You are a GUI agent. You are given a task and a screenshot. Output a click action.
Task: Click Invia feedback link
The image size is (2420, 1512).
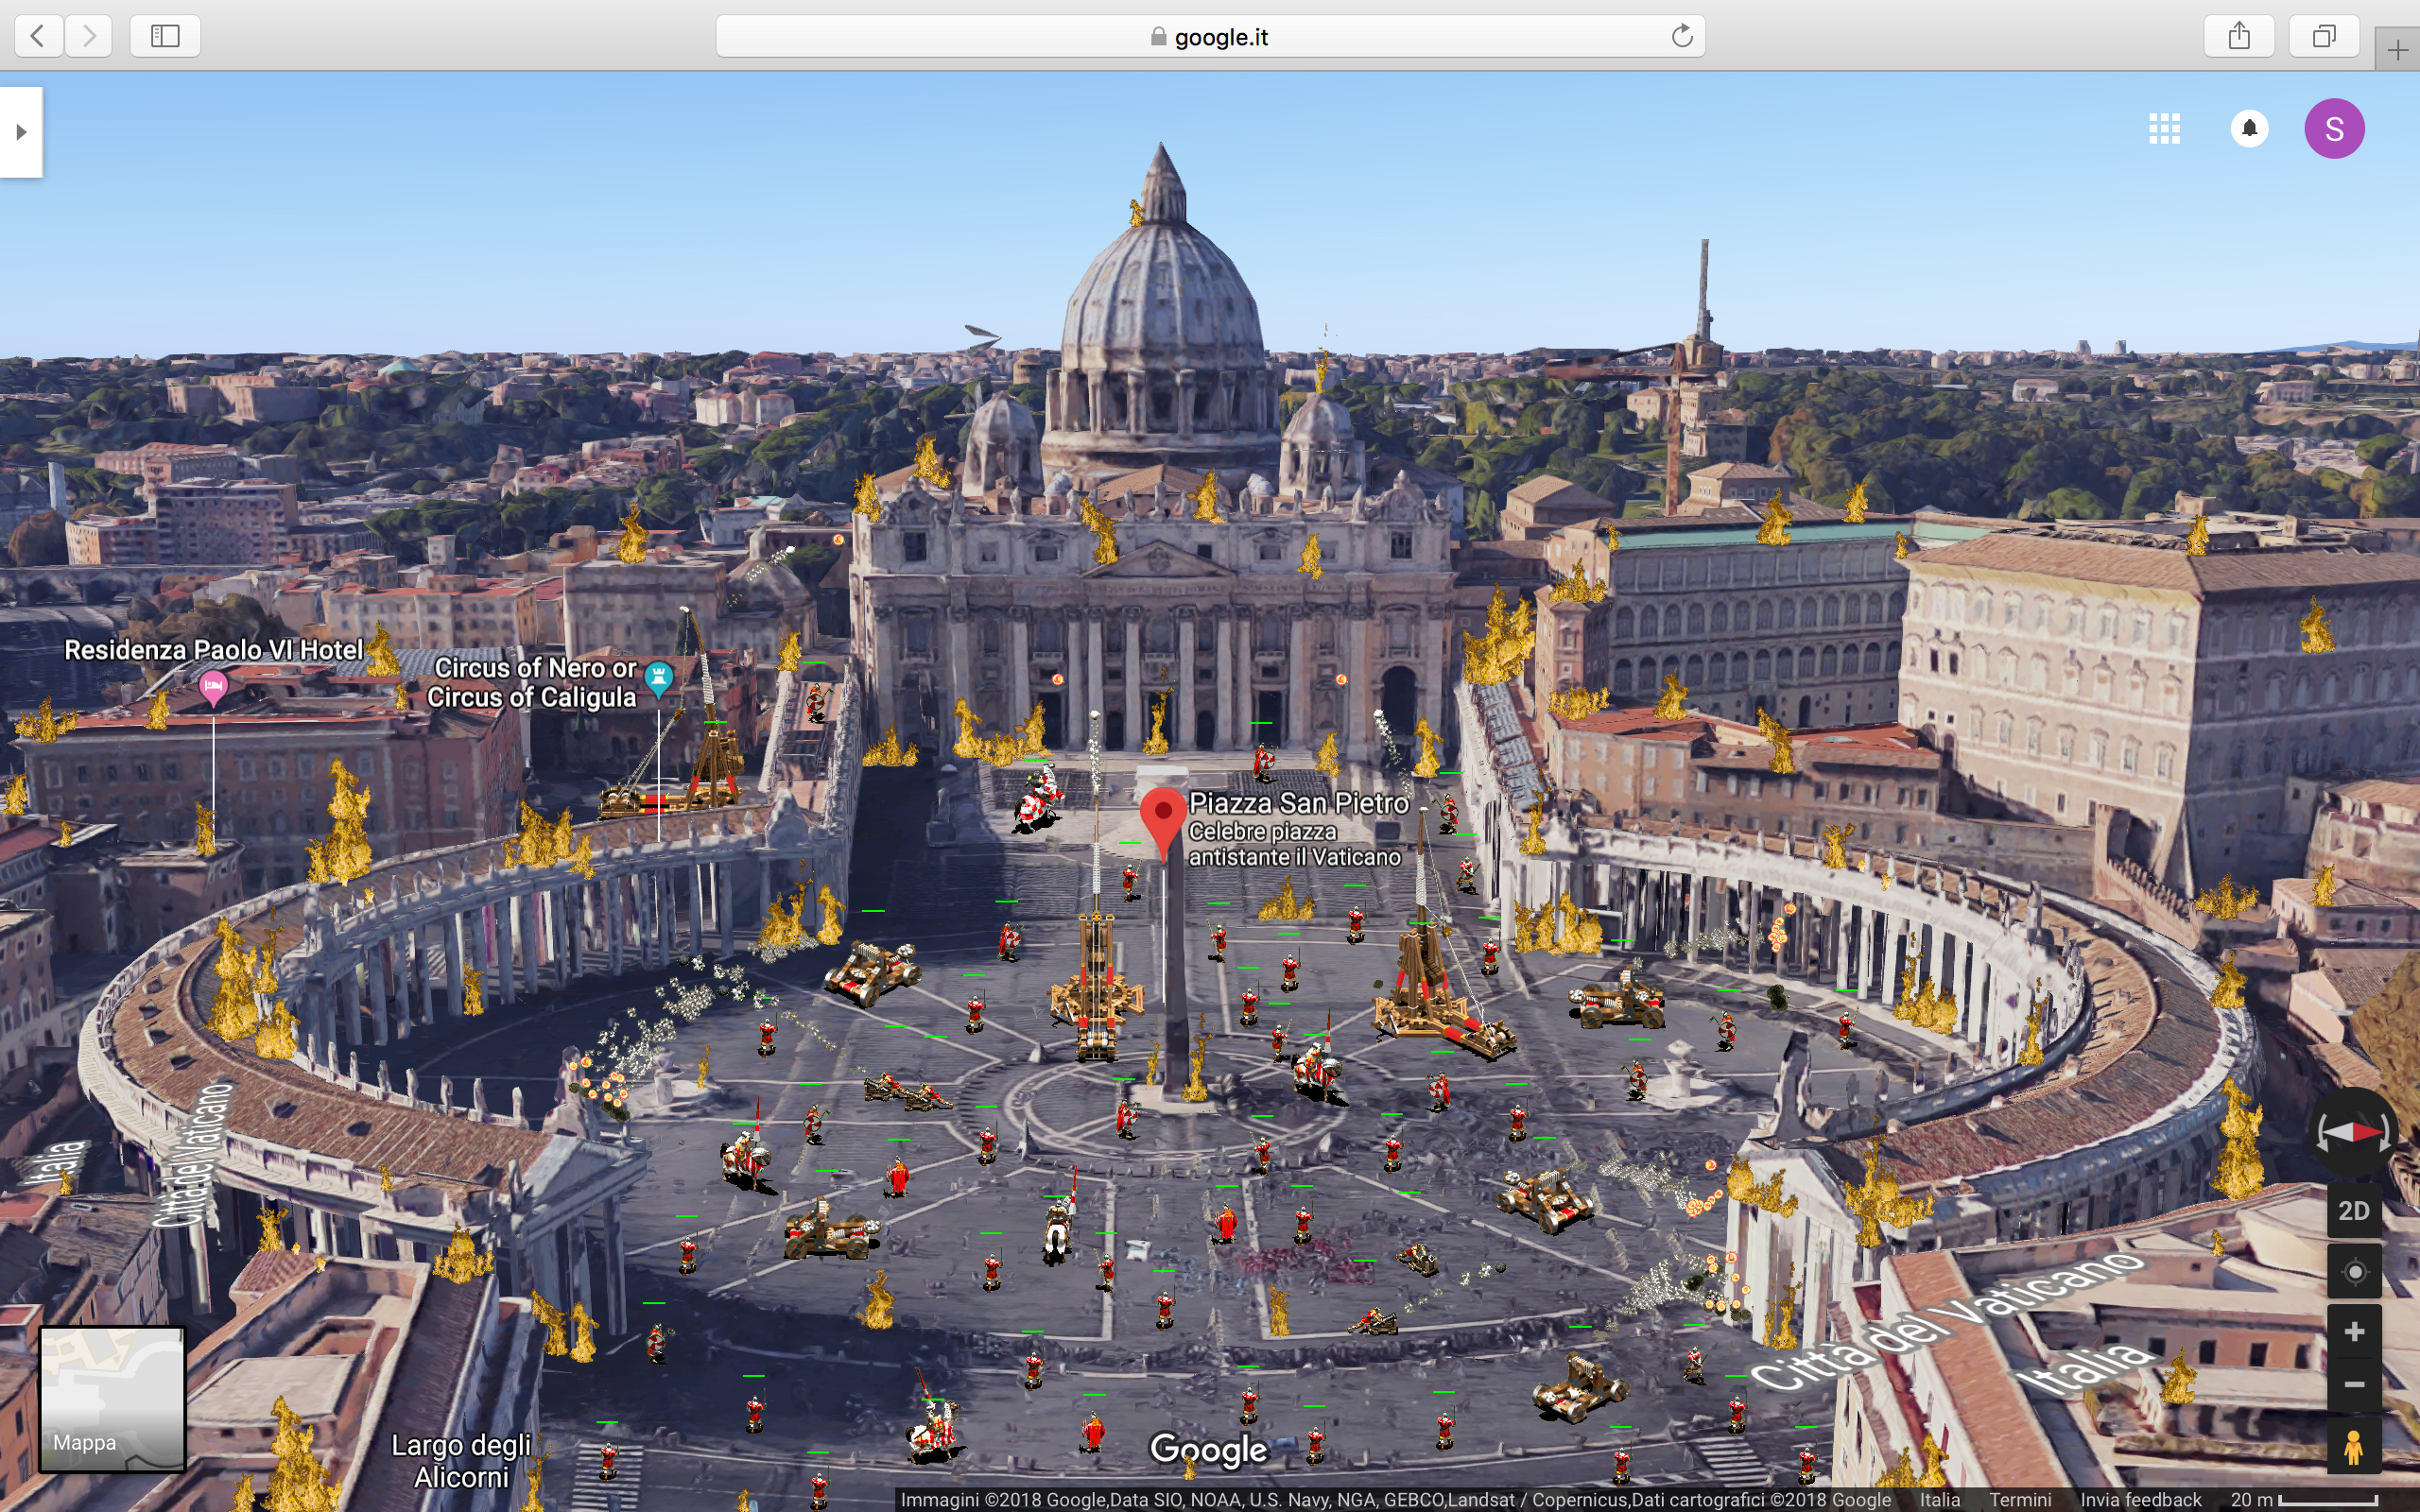[x=2141, y=1500]
